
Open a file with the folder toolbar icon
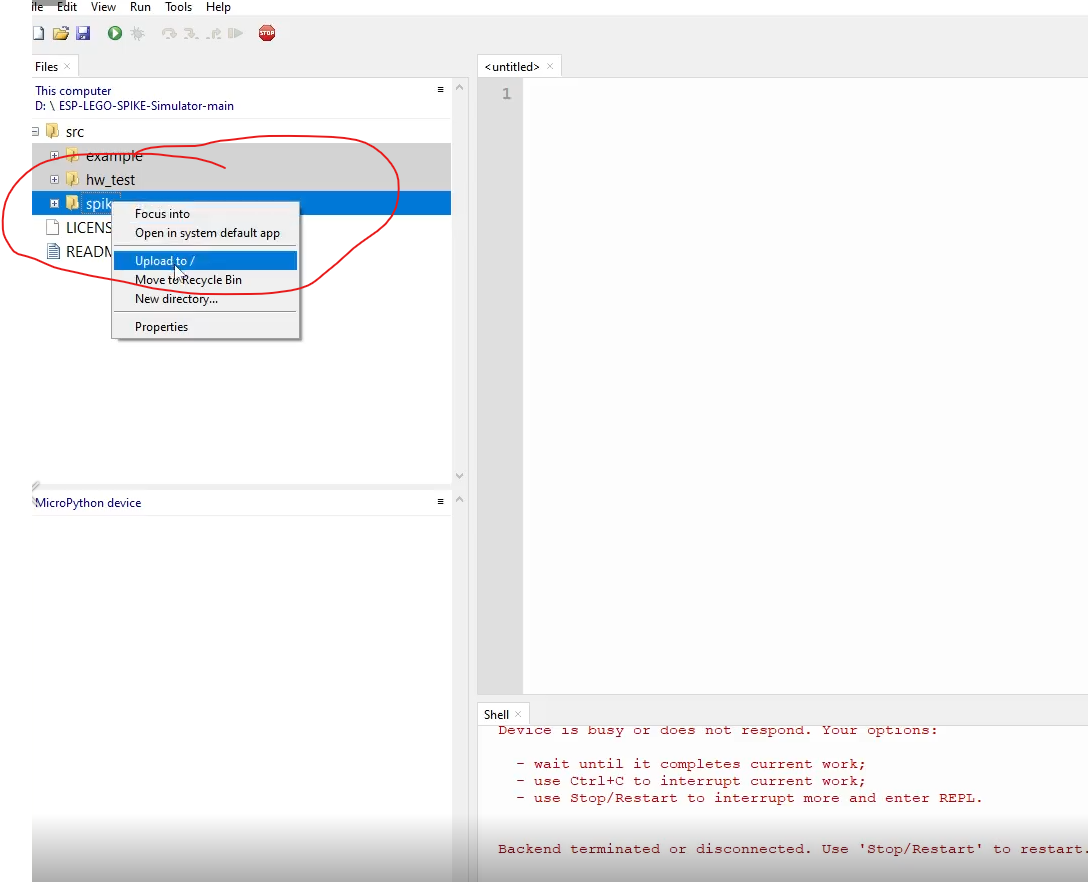(60, 33)
